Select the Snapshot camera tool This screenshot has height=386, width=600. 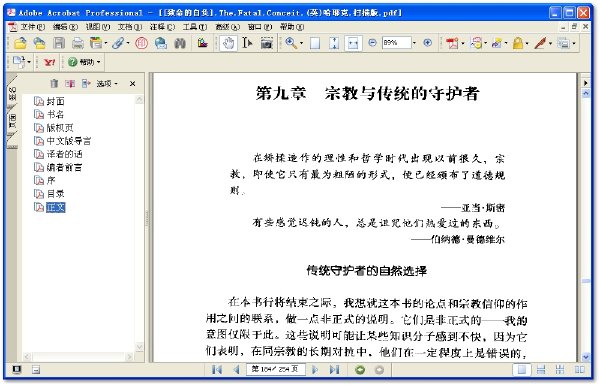coord(267,43)
